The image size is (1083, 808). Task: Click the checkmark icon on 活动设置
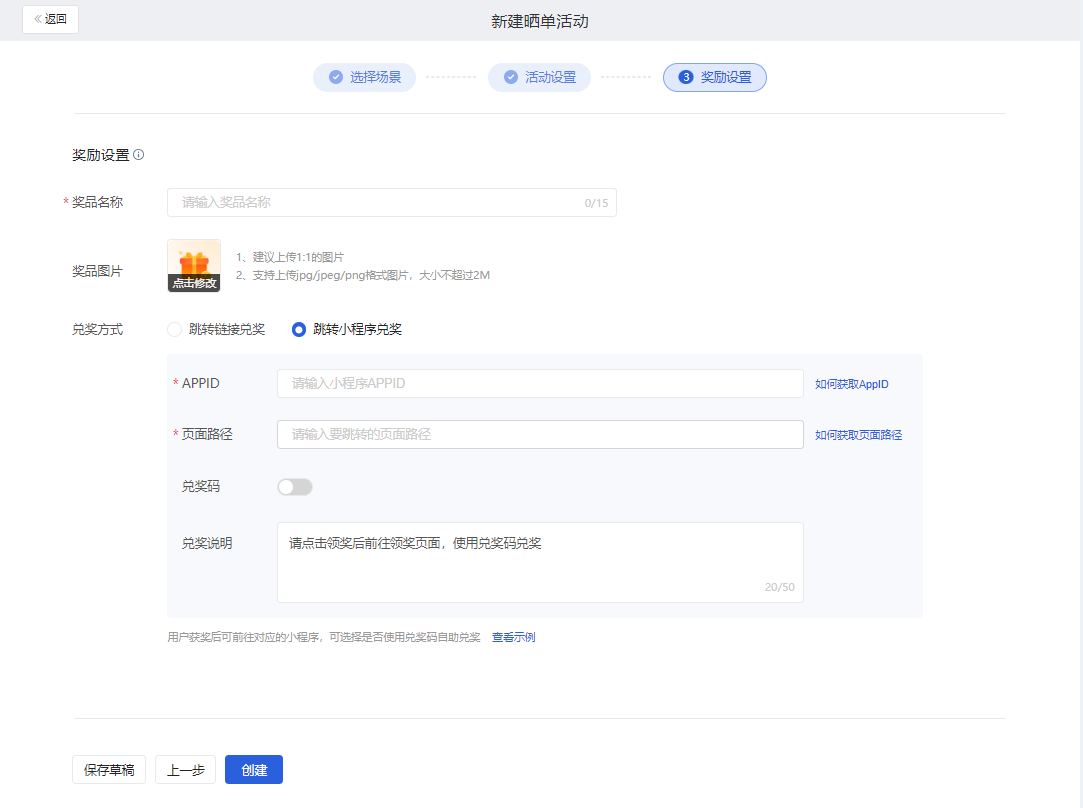click(510, 77)
